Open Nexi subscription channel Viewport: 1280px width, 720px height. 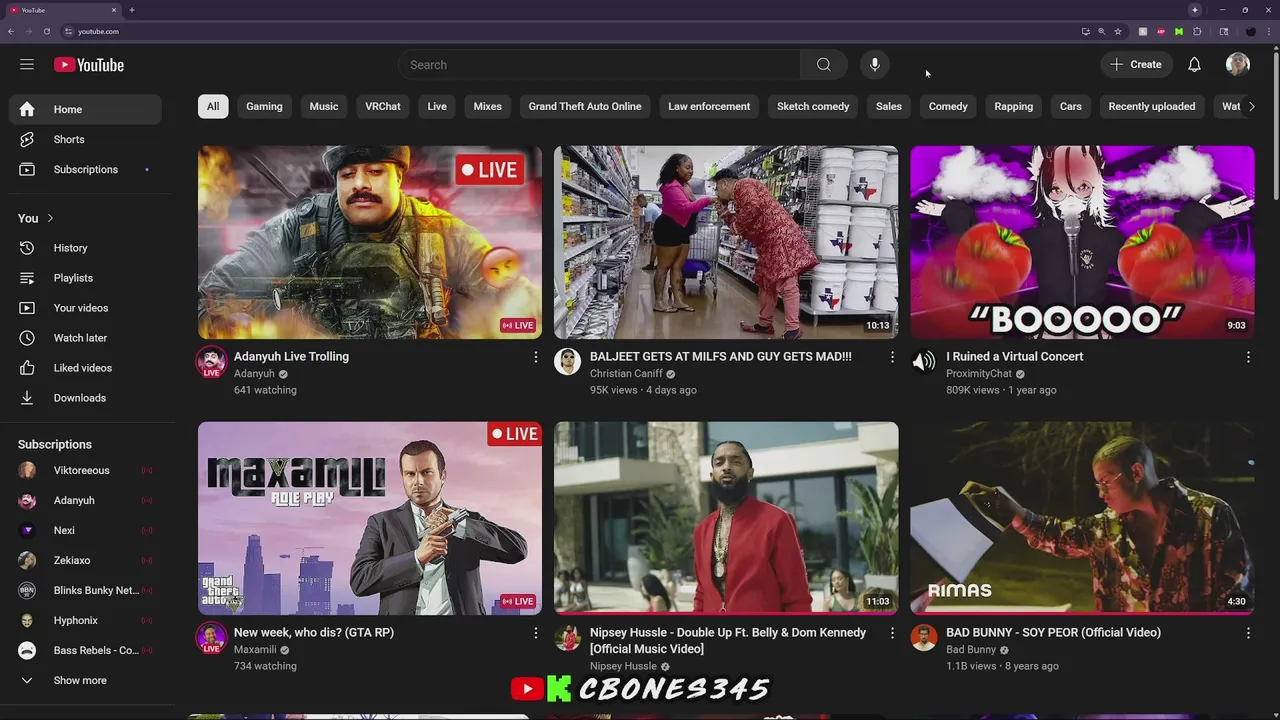pyautogui.click(x=85, y=530)
